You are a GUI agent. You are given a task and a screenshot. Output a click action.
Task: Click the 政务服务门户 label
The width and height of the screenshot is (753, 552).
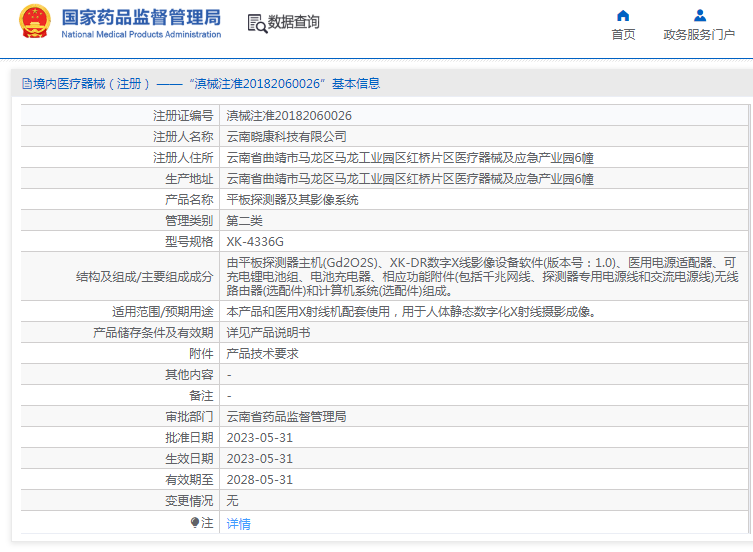coord(699,35)
